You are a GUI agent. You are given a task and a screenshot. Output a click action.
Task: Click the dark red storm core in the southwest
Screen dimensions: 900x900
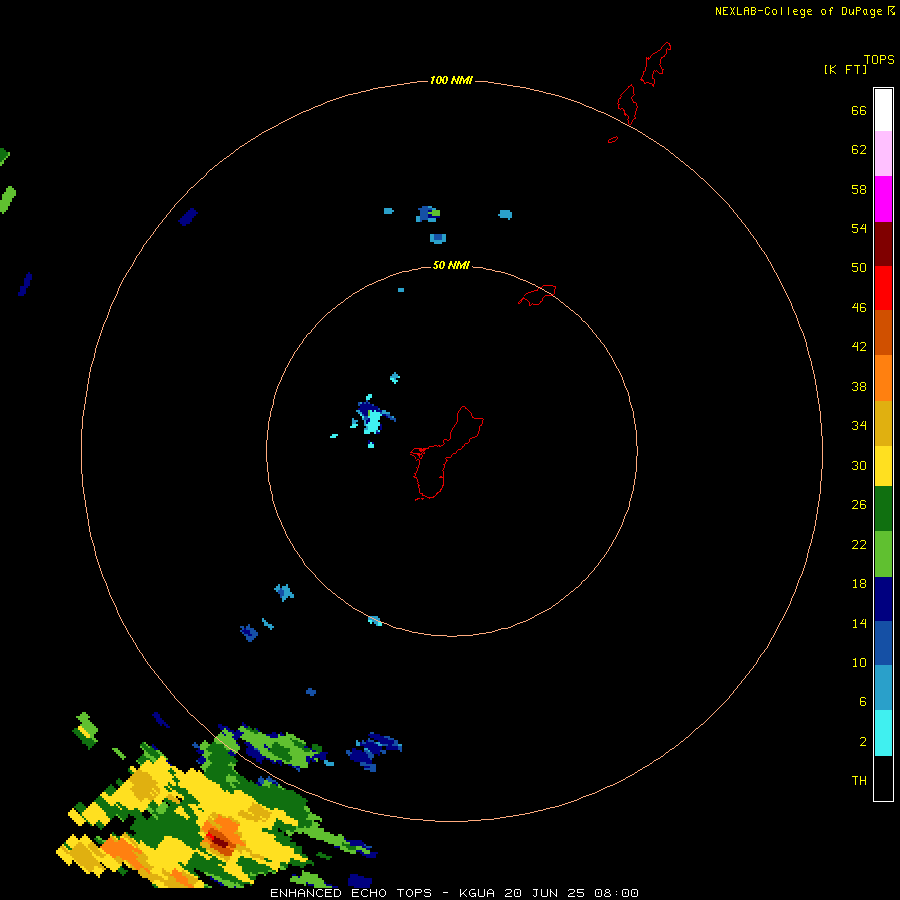pyautogui.click(x=219, y=841)
